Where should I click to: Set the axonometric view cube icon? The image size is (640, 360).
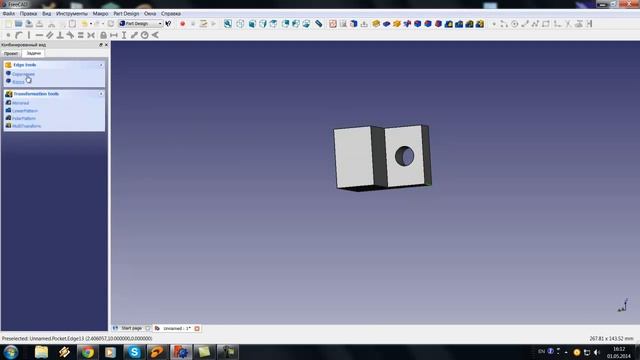coord(240,24)
